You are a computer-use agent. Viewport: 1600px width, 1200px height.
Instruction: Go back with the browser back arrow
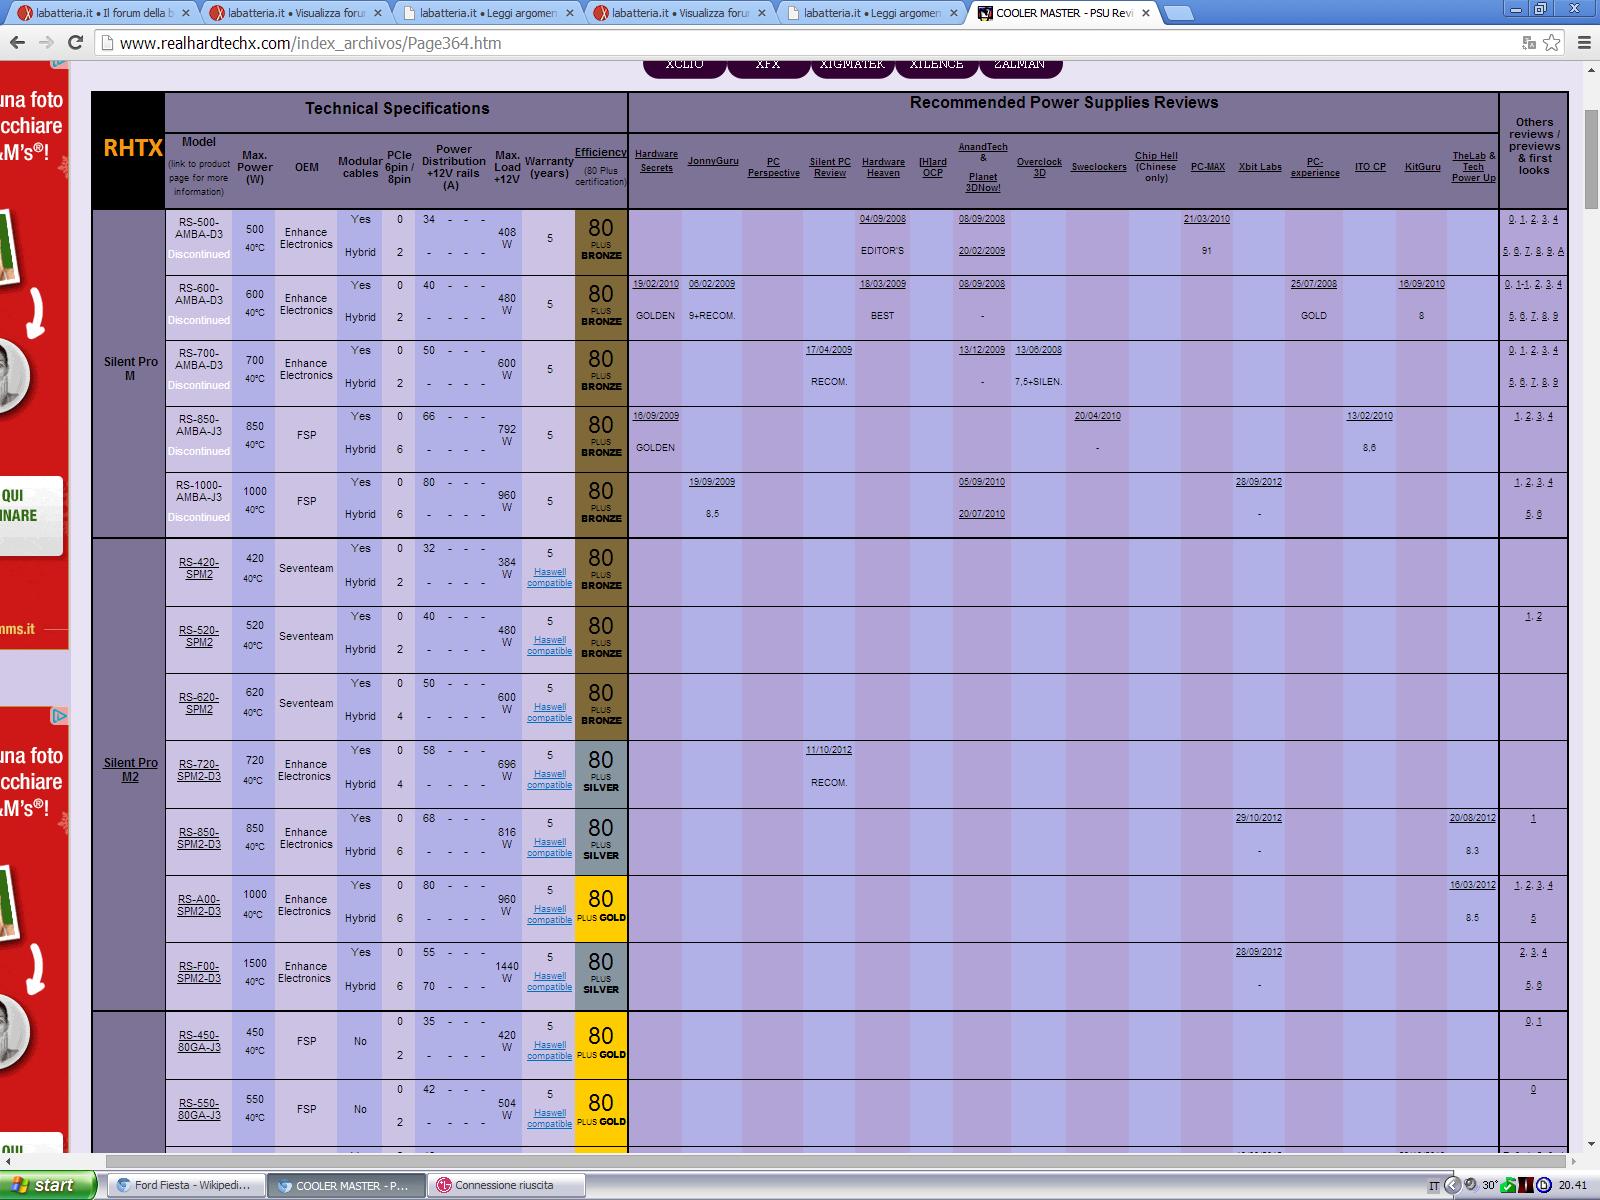(x=17, y=43)
